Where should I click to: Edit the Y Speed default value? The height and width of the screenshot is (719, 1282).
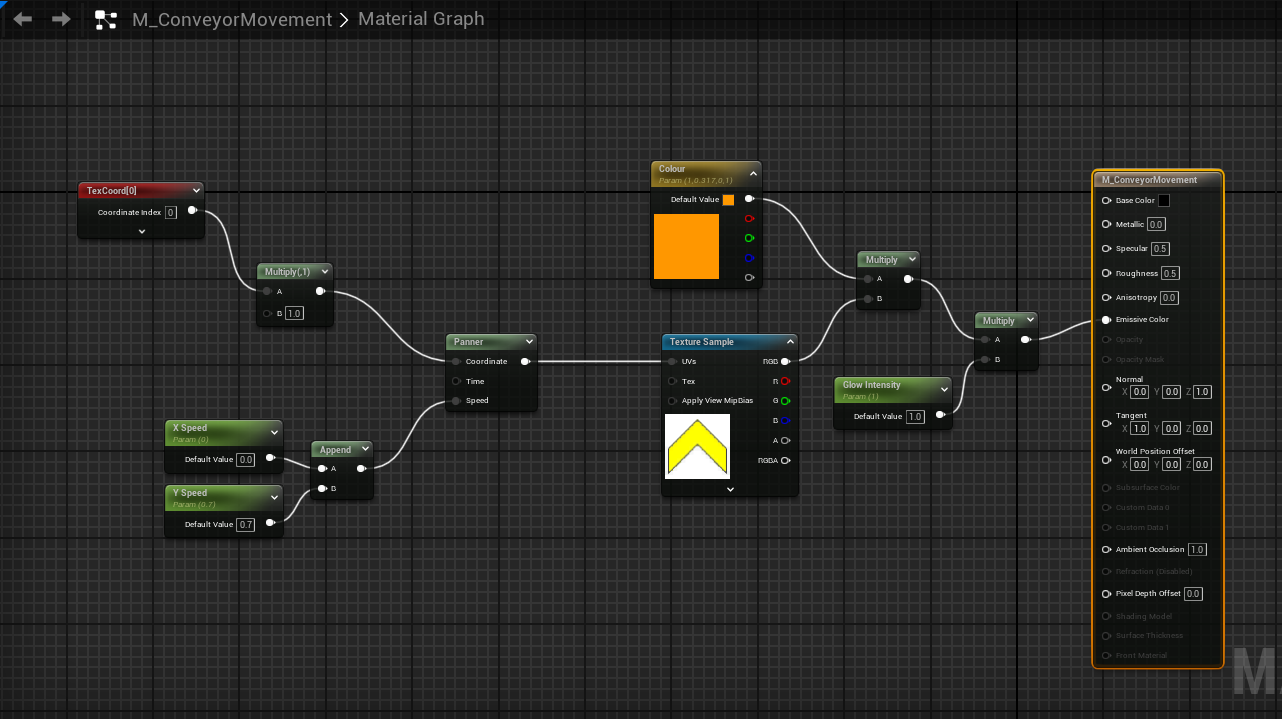246,524
